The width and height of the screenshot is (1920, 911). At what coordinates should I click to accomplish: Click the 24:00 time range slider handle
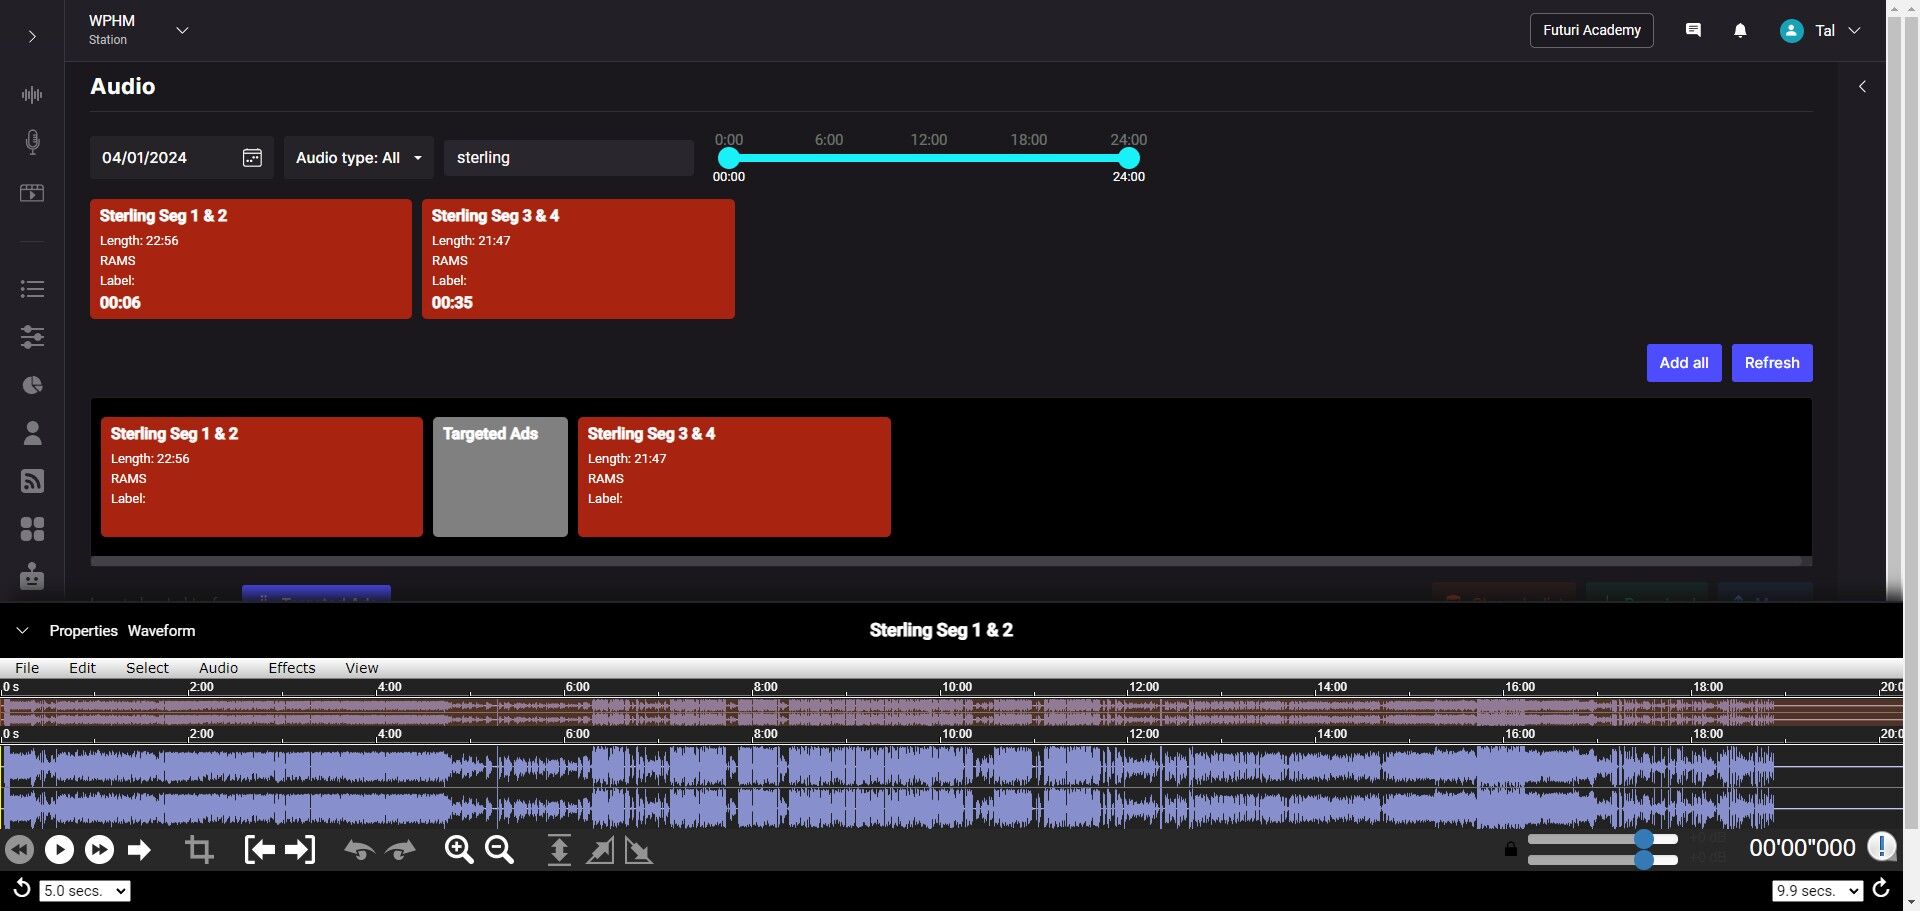pos(1128,158)
